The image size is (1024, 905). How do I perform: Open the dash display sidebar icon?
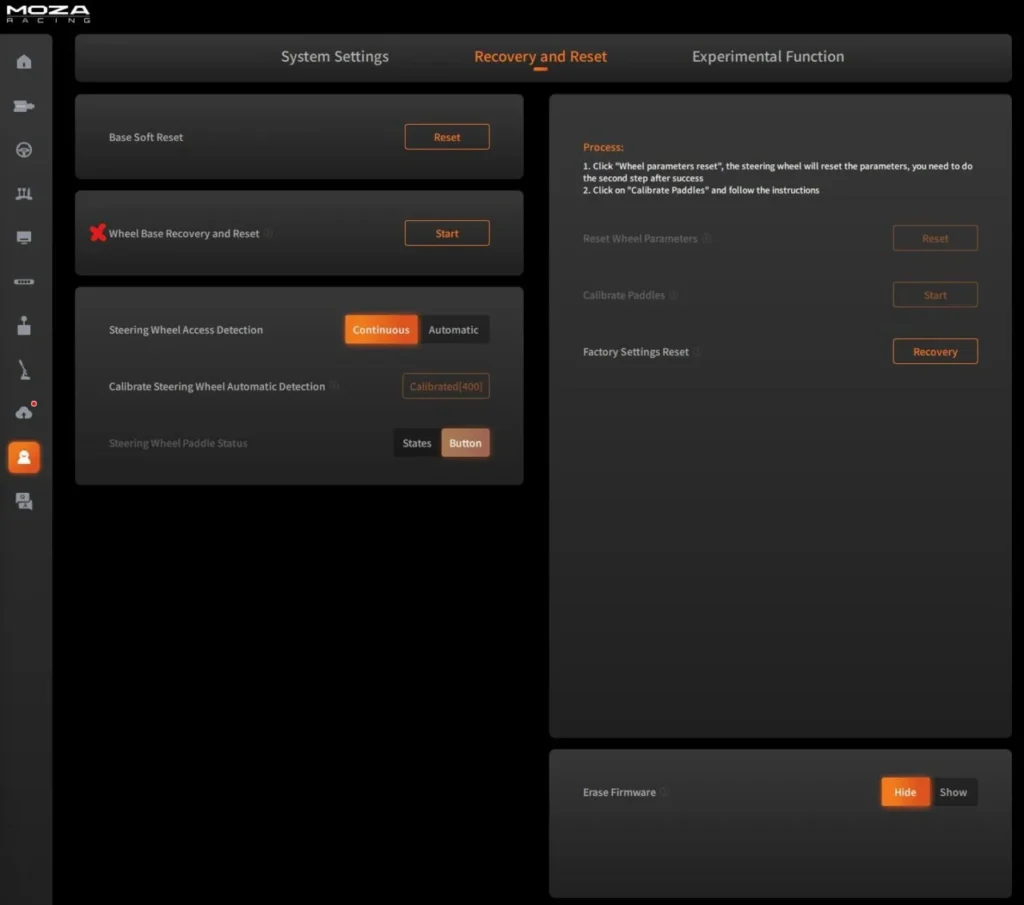pos(24,238)
